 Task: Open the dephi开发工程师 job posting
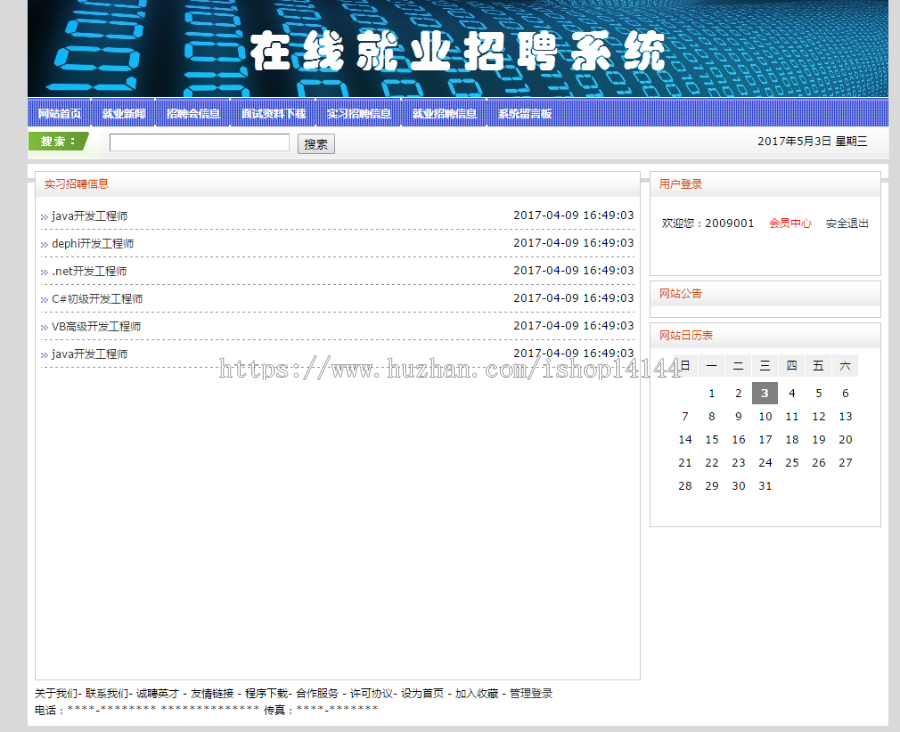point(92,243)
